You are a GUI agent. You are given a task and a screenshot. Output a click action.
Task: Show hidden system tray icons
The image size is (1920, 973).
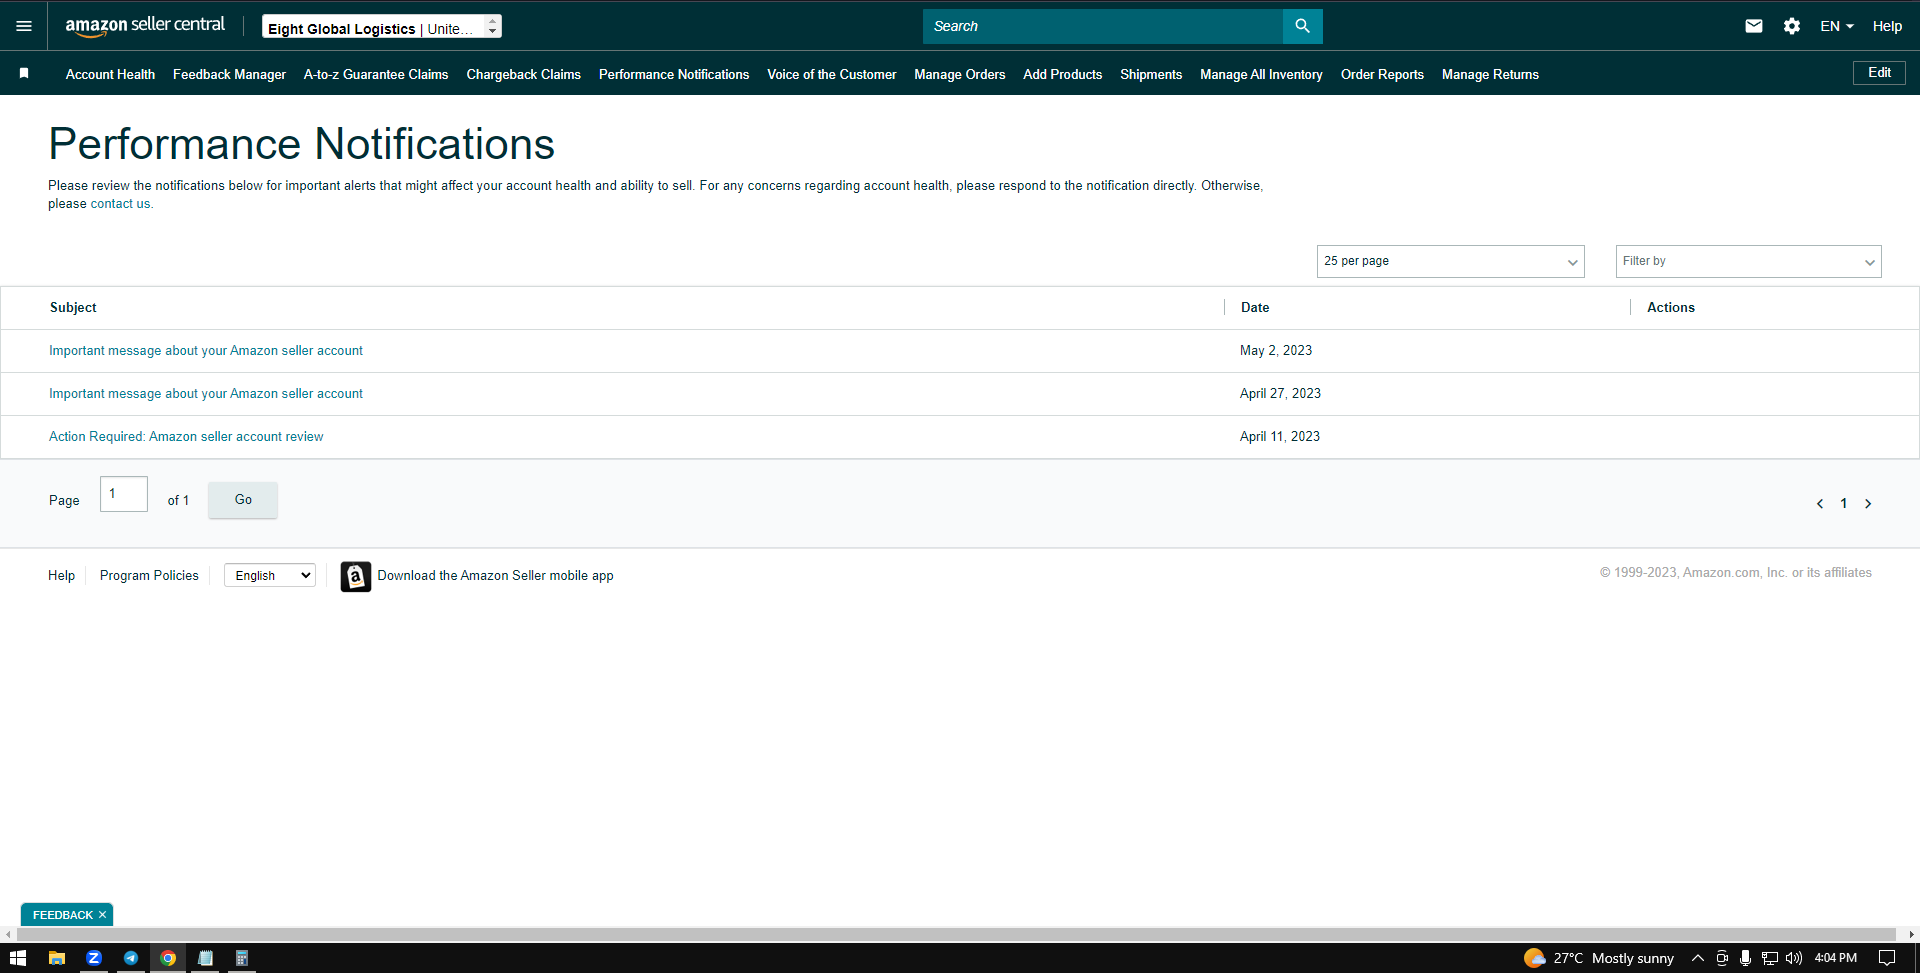[x=1698, y=958]
